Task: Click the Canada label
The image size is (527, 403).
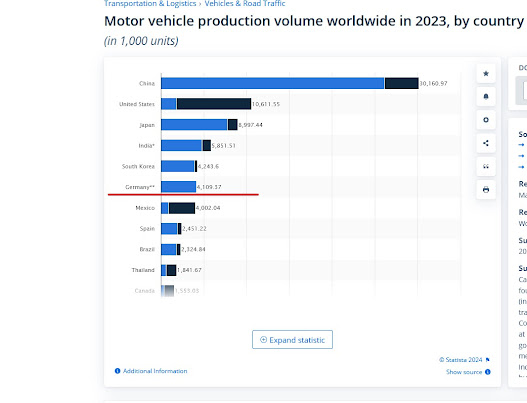Action: pos(145,291)
